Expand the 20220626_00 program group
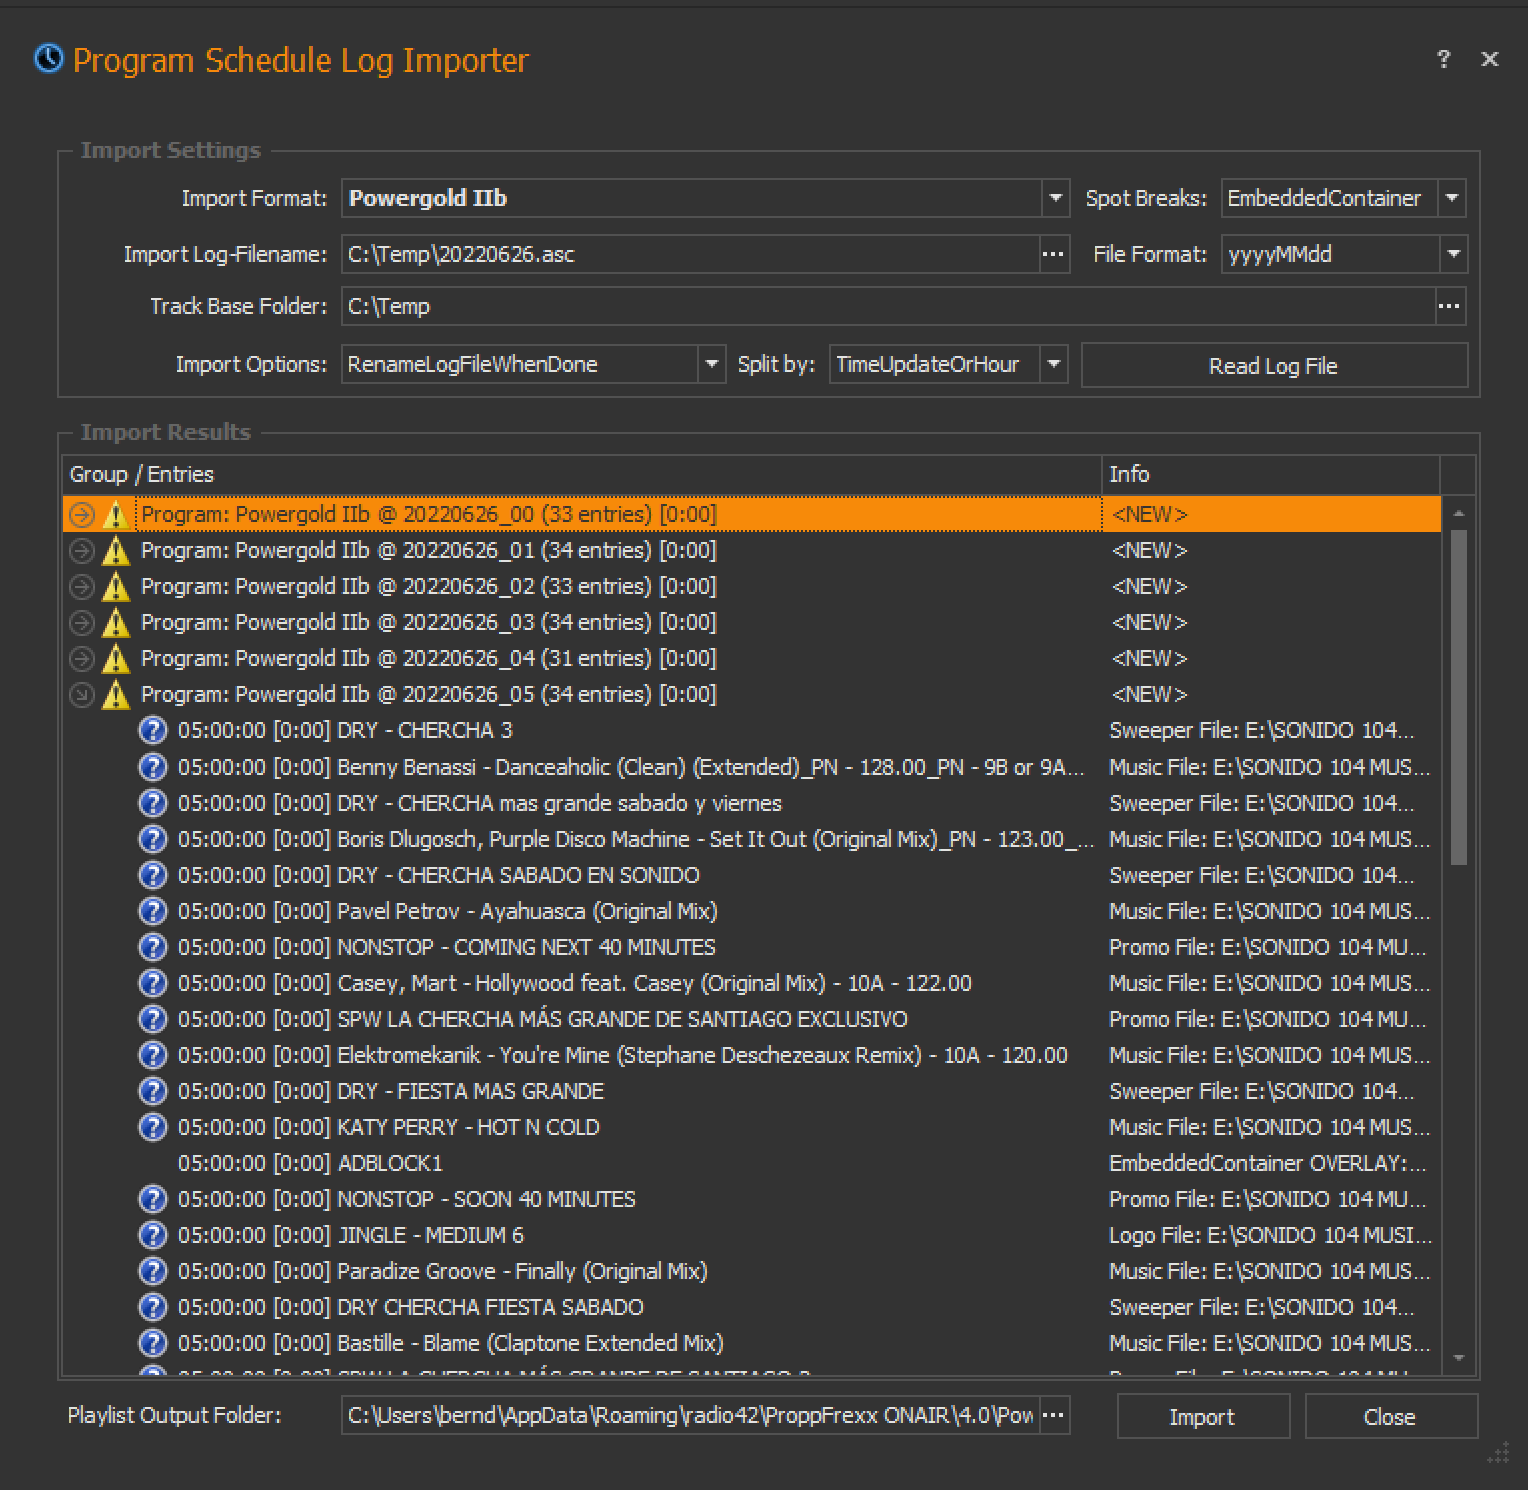The width and height of the screenshot is (1528, 1490). point(82,515)
